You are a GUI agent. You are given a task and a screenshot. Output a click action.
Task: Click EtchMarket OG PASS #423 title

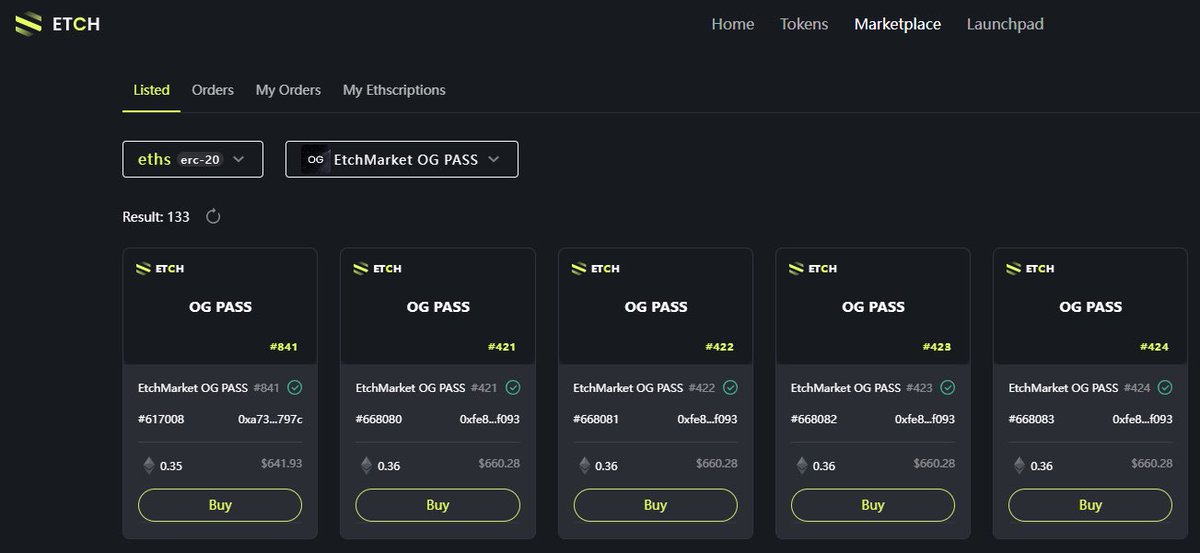[x=862, y=387]
